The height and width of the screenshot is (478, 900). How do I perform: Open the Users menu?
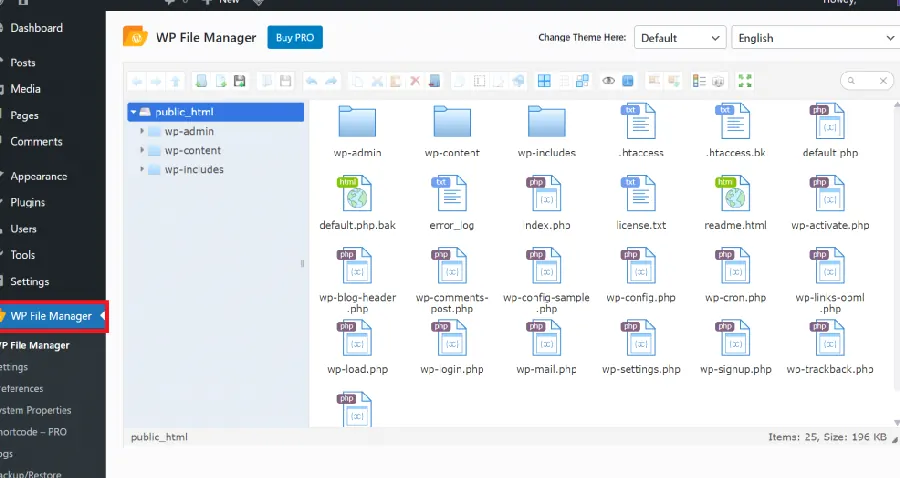[24, 229]
